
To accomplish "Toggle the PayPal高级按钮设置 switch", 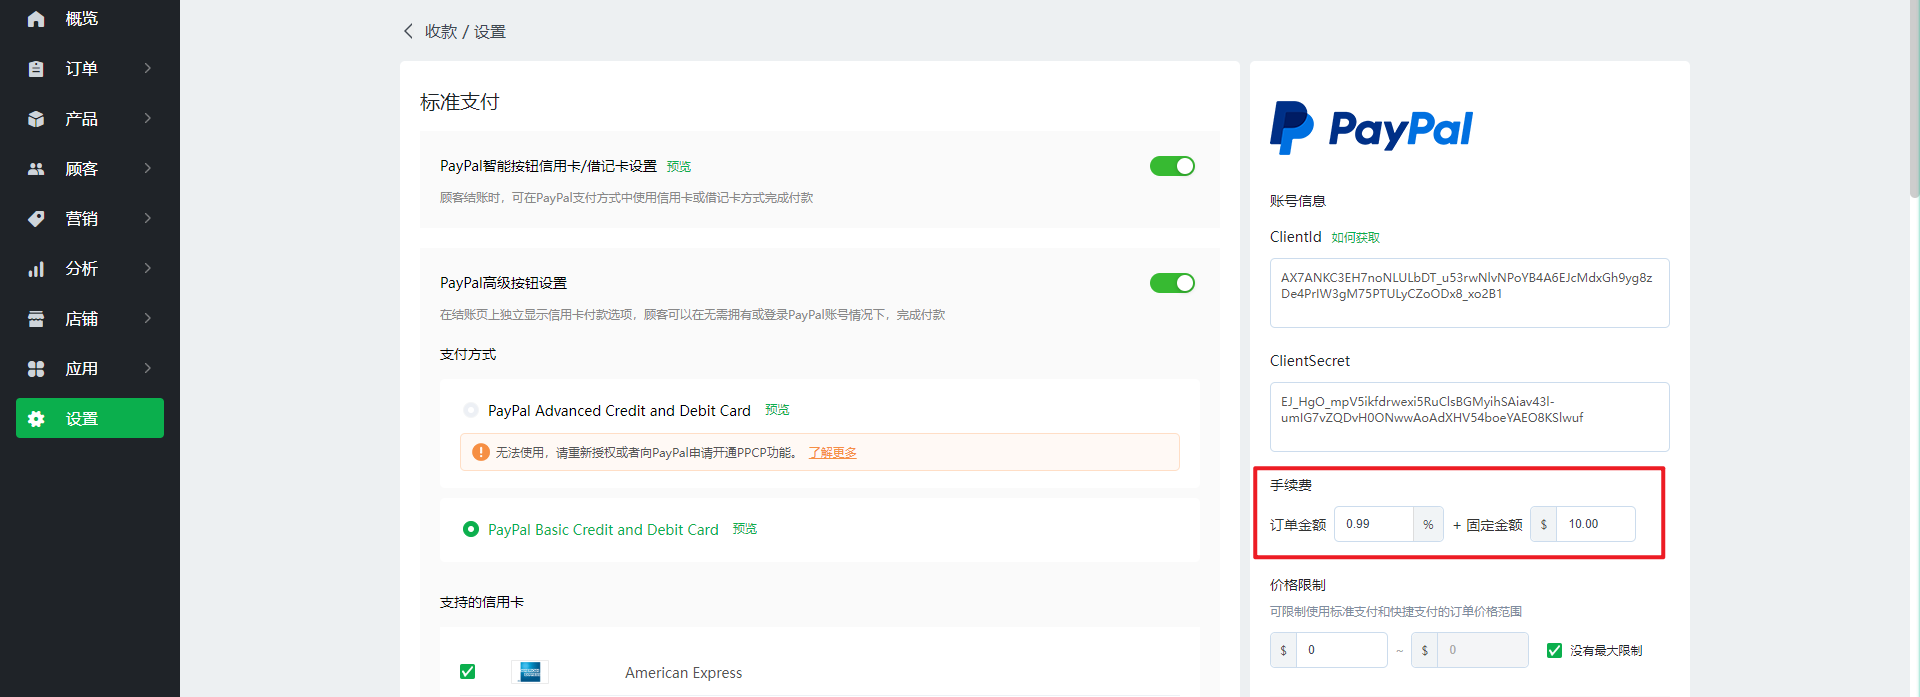I will click(1172, 283).
